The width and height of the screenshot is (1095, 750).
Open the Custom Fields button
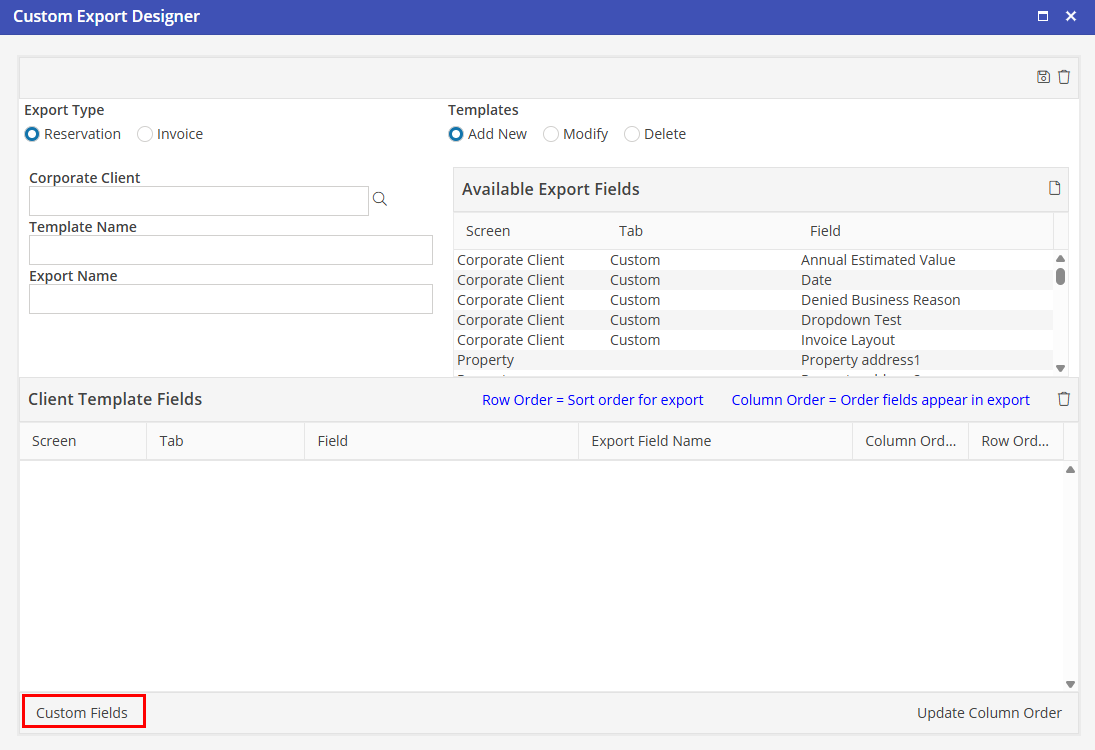coord(83,713)
